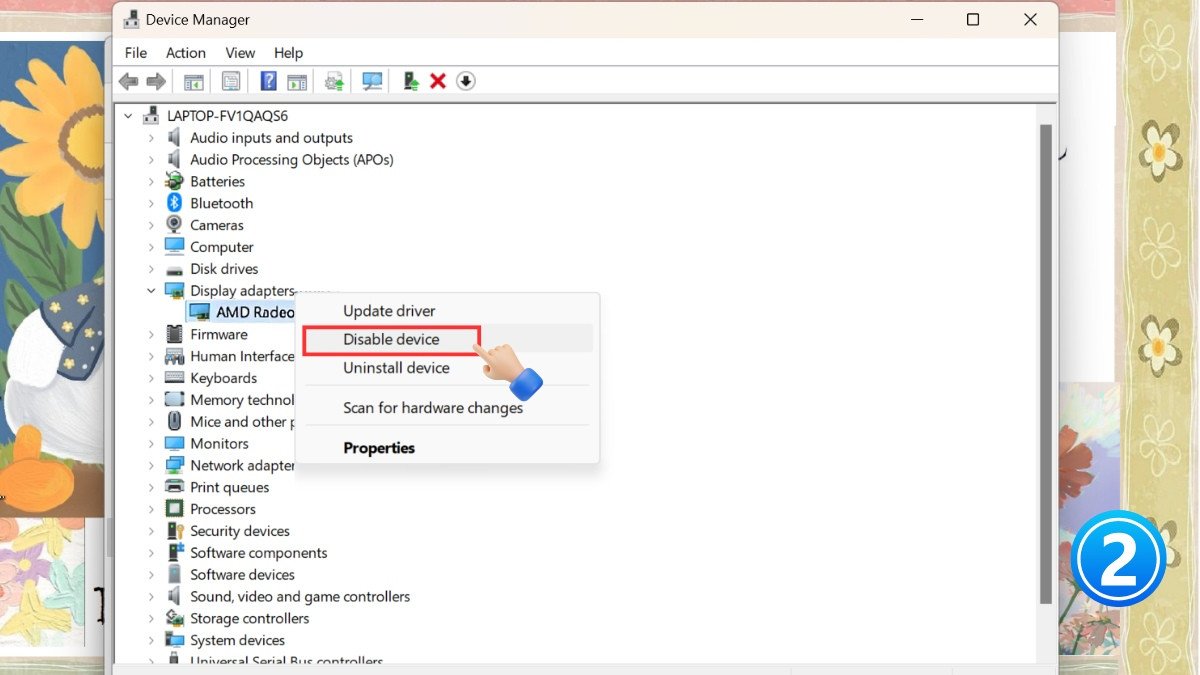The image size is (1200, 675).
Task: Click the Update device driver toolbar icon
Action: click(x=410, y=81)
